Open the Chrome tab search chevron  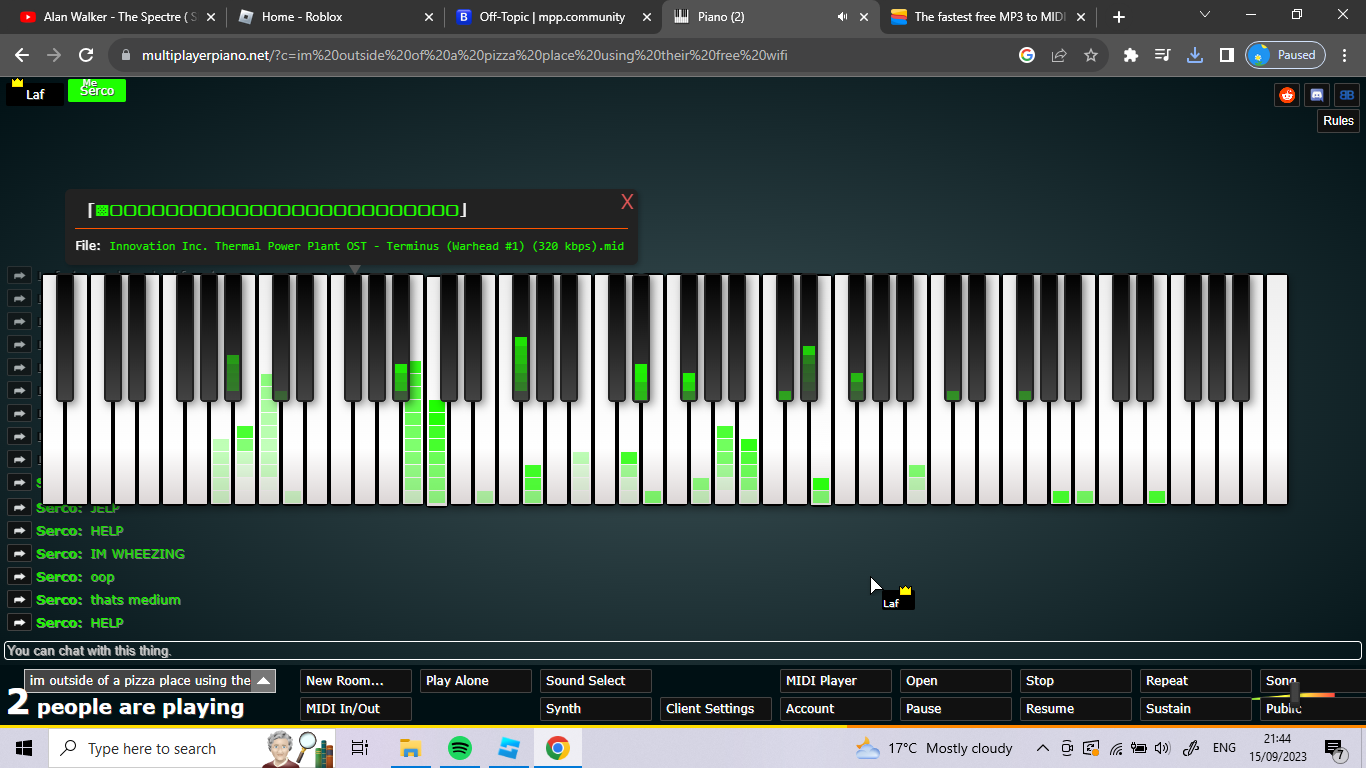click(x=1205, y=15)
